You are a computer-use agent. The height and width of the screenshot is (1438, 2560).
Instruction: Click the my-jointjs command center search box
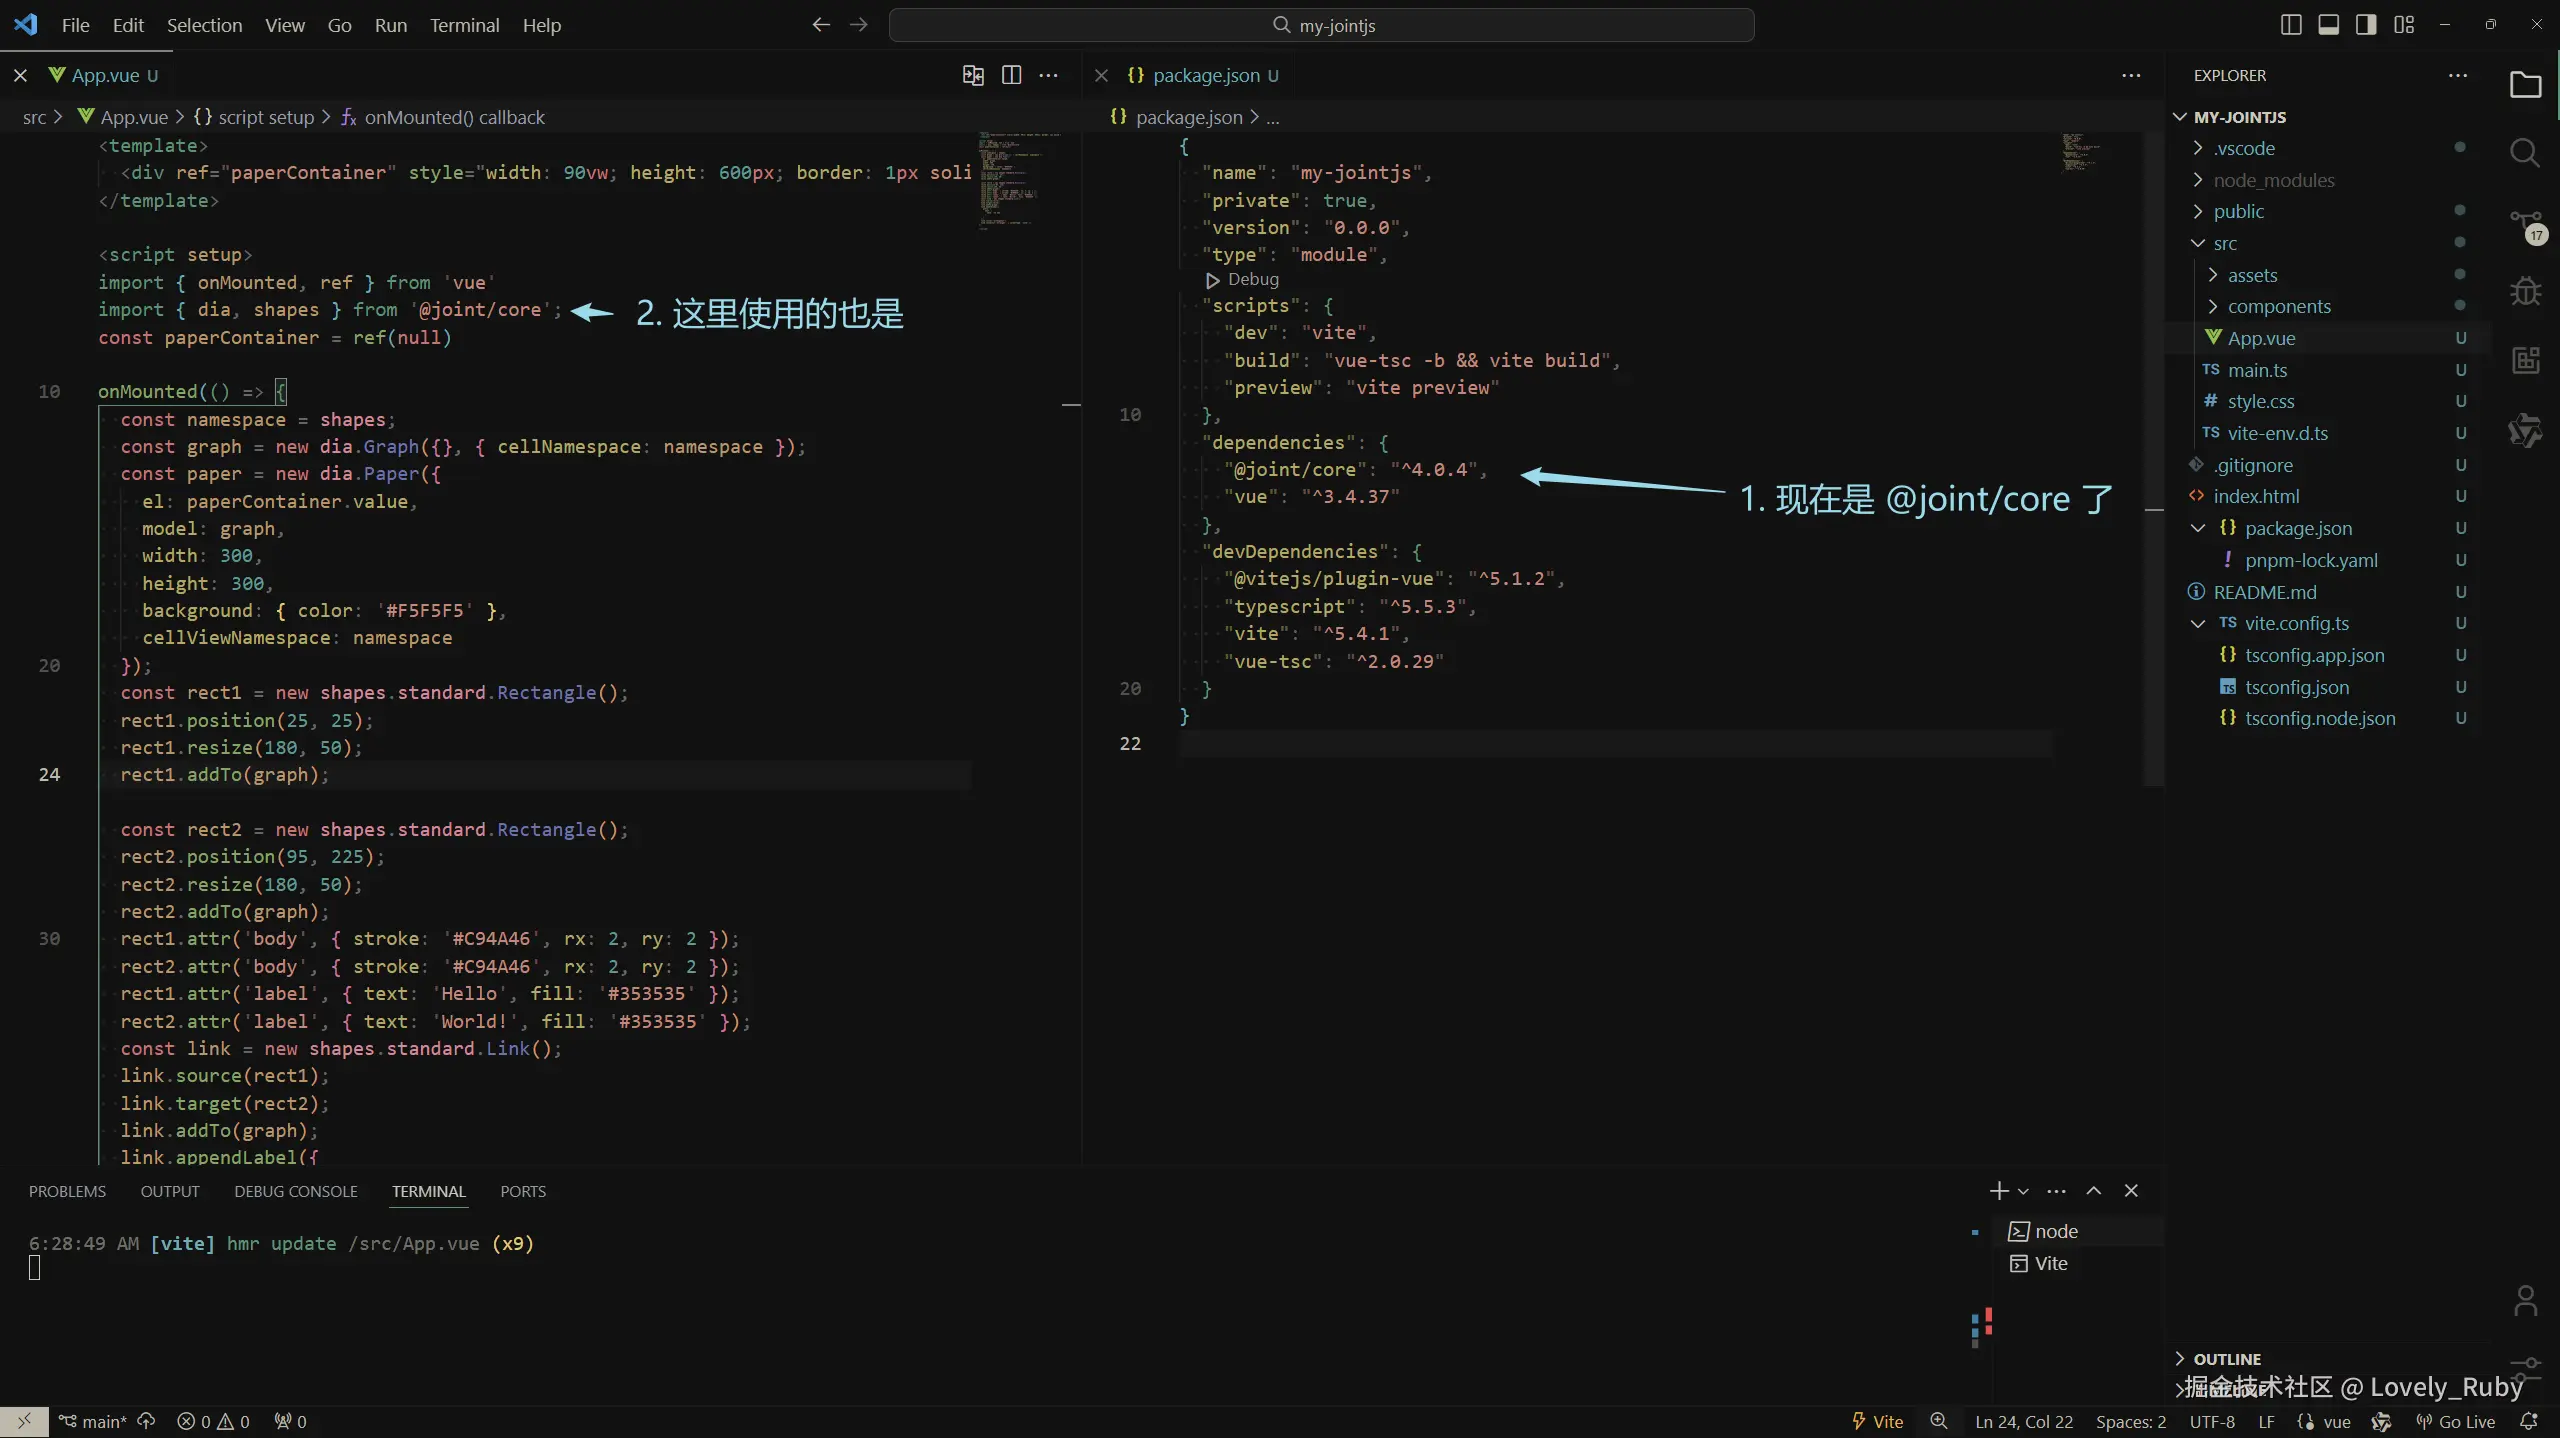point(1321,25)
